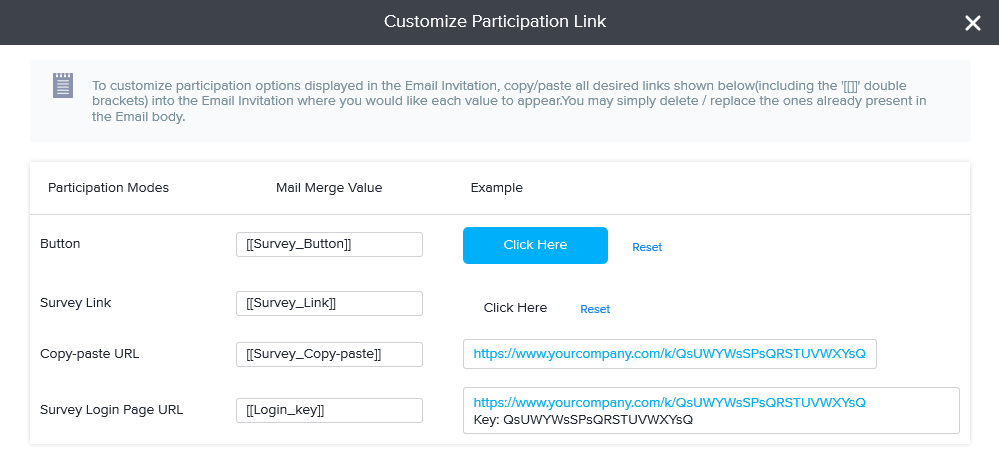Image resolution: width=999 pixels, height=465 pixels.
Task: Close the Customize Participation Link dialog
Action: click(x=972, y=23)
